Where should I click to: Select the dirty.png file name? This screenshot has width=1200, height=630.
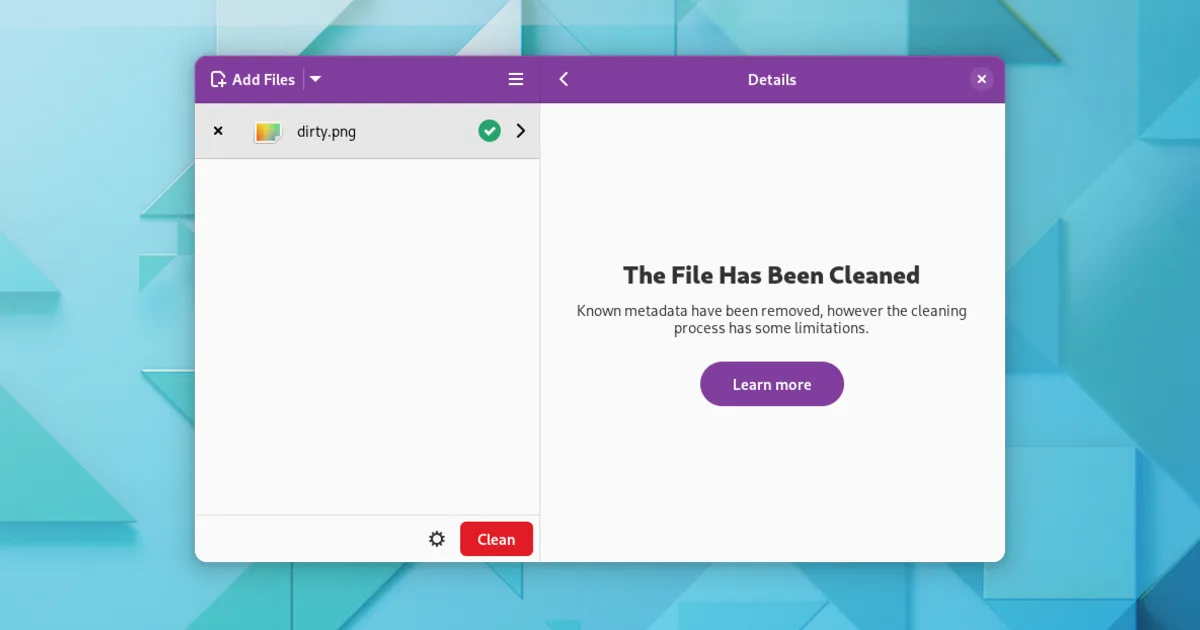(x=326, y=132)
